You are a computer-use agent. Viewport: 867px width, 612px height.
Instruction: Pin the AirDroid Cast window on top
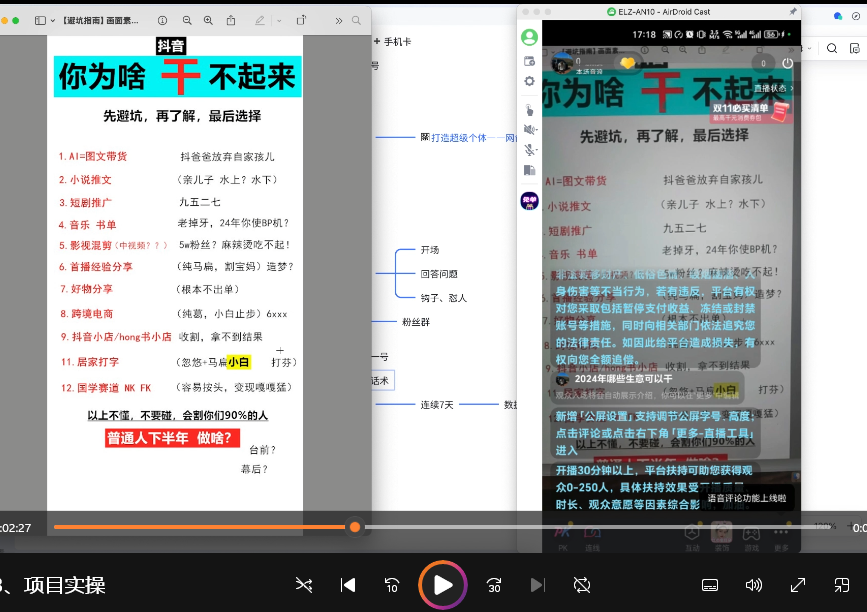coord(793,11)
